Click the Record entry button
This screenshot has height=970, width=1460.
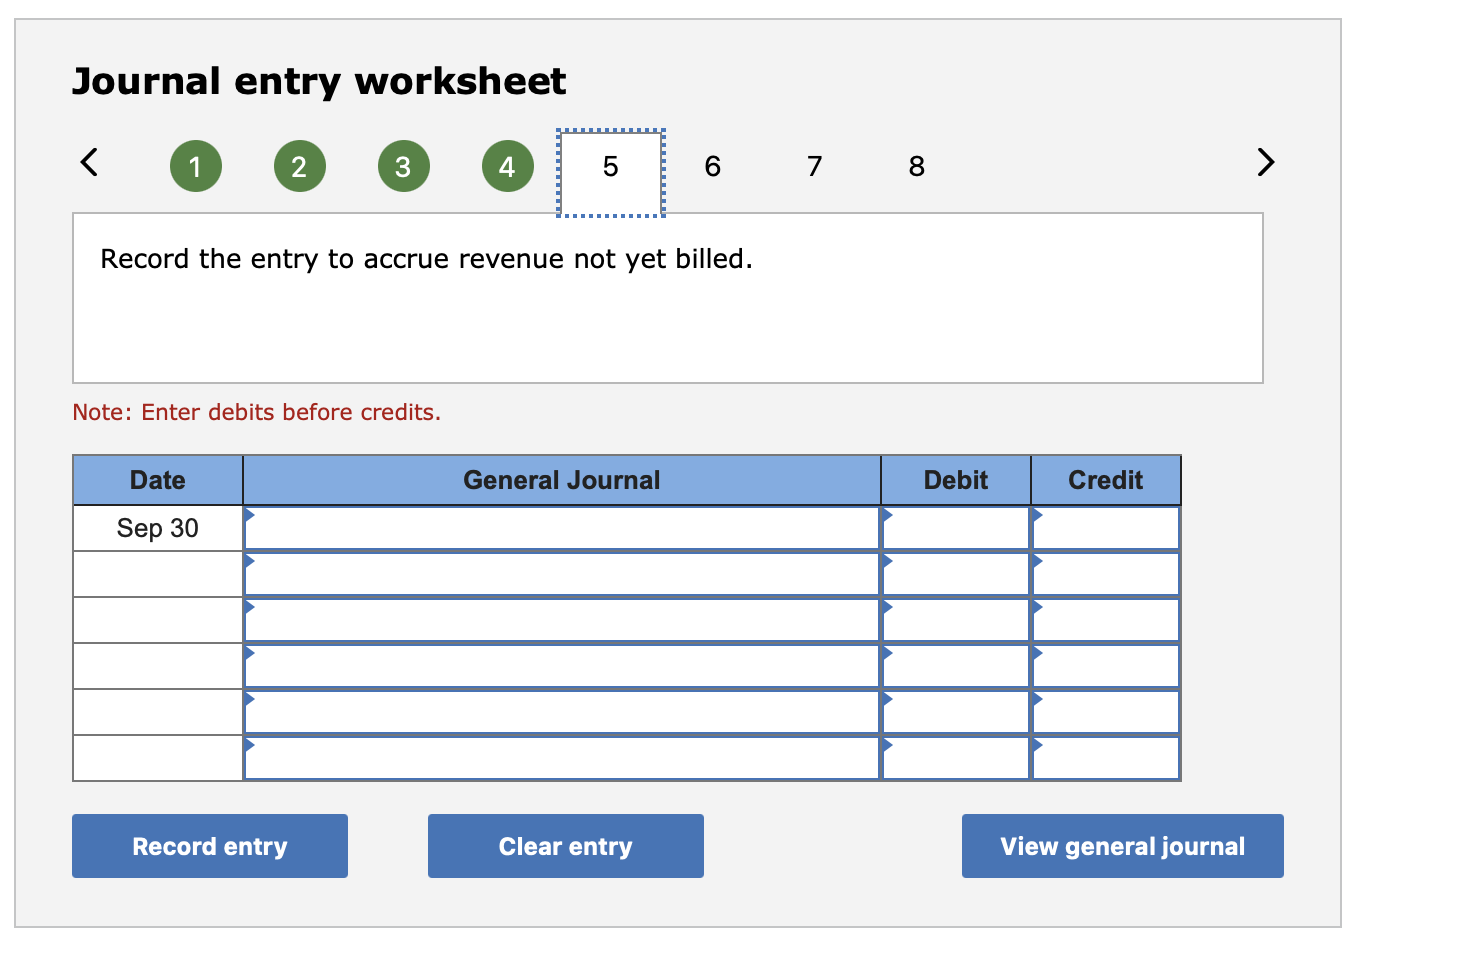pyautogui.click(x=210, y=845)
